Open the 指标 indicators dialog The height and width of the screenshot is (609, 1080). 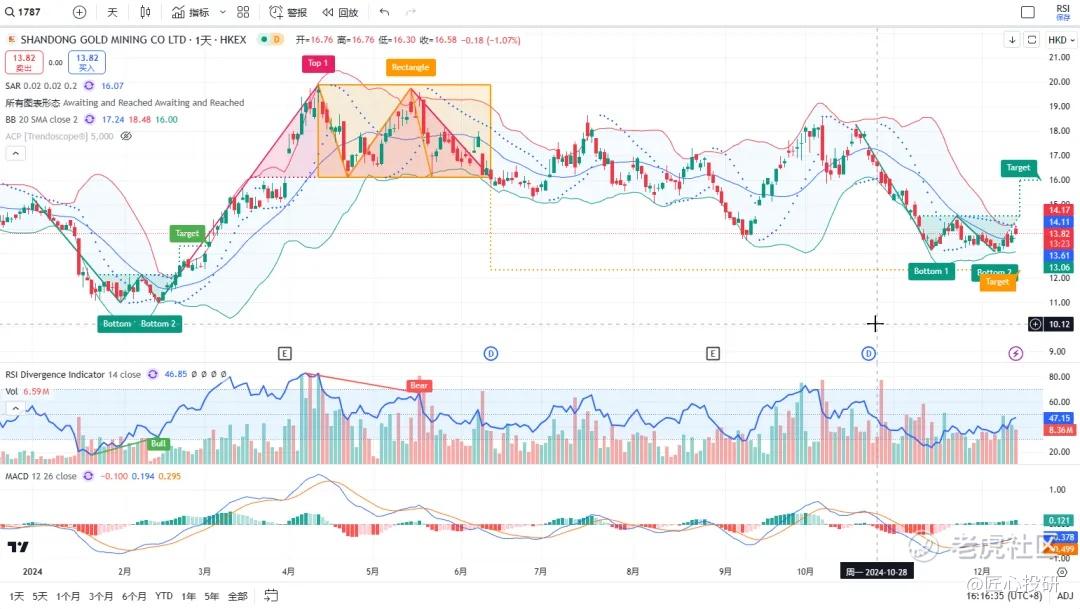(x=191, y=12)
